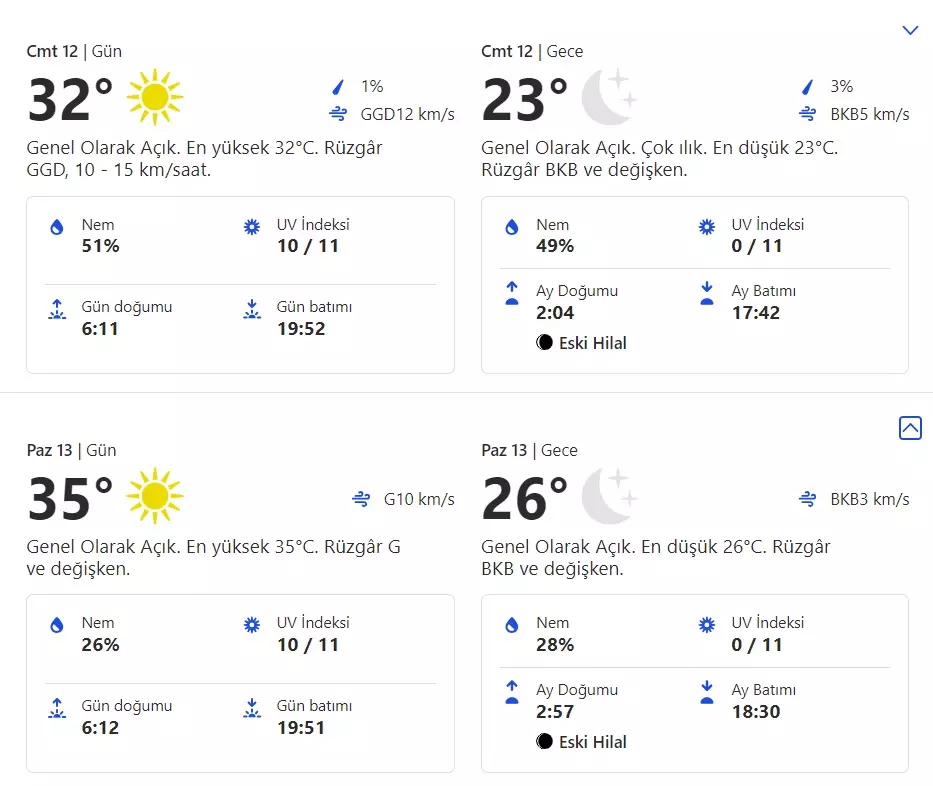933x786 pixels.
Task: Expand the Cmt 12 section via the down chevron
Action: coord(910,30)
